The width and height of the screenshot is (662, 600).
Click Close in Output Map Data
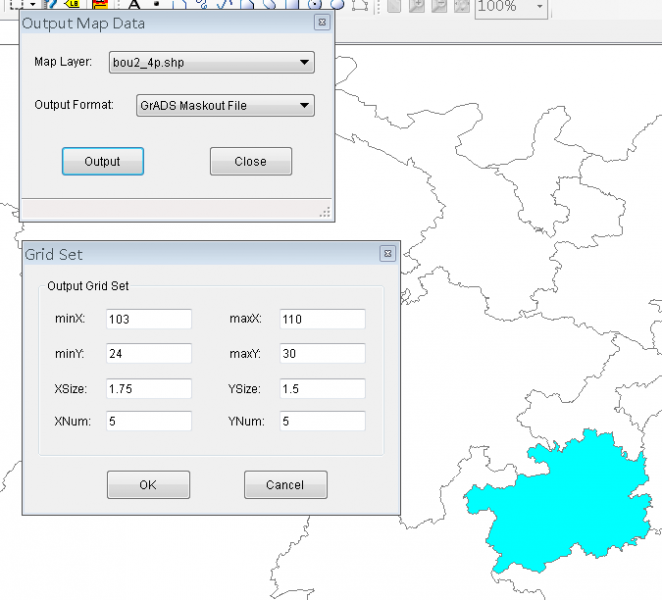(x=250, y=161)
